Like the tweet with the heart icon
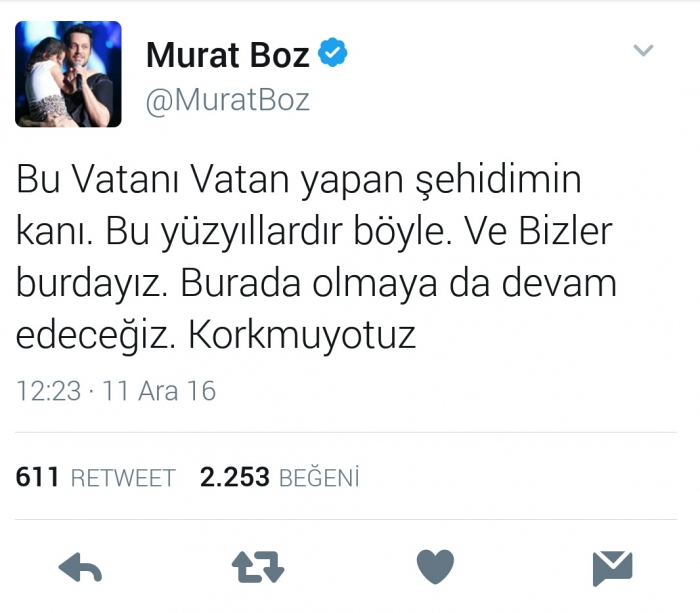This screenshot has height=613, width=700. [x=435, y=566]
